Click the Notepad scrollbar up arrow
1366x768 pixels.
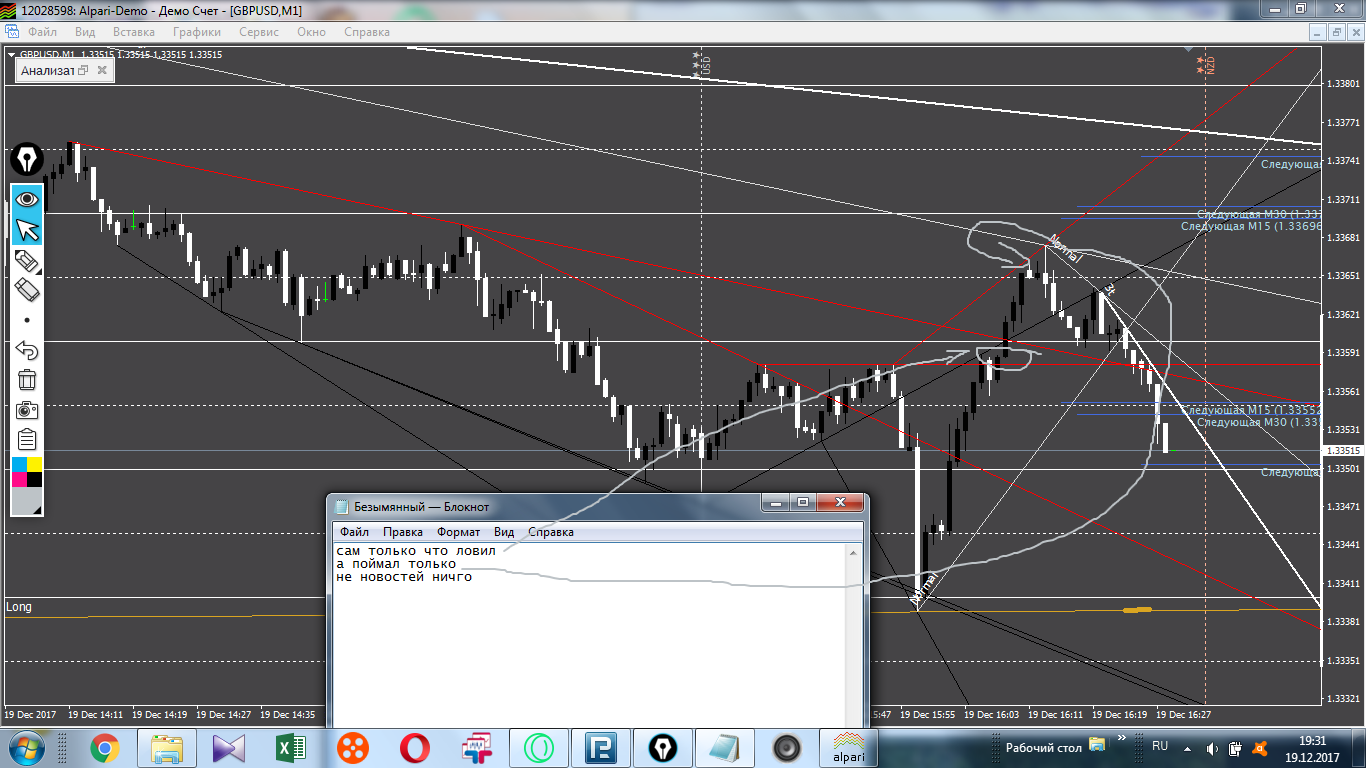click(x=854, y=552)
